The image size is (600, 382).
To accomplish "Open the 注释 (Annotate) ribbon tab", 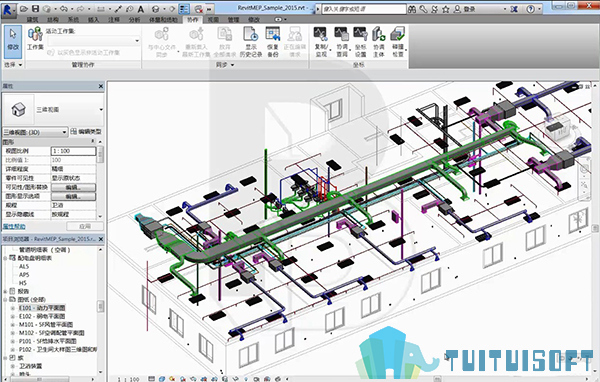I will pos(114,20).
